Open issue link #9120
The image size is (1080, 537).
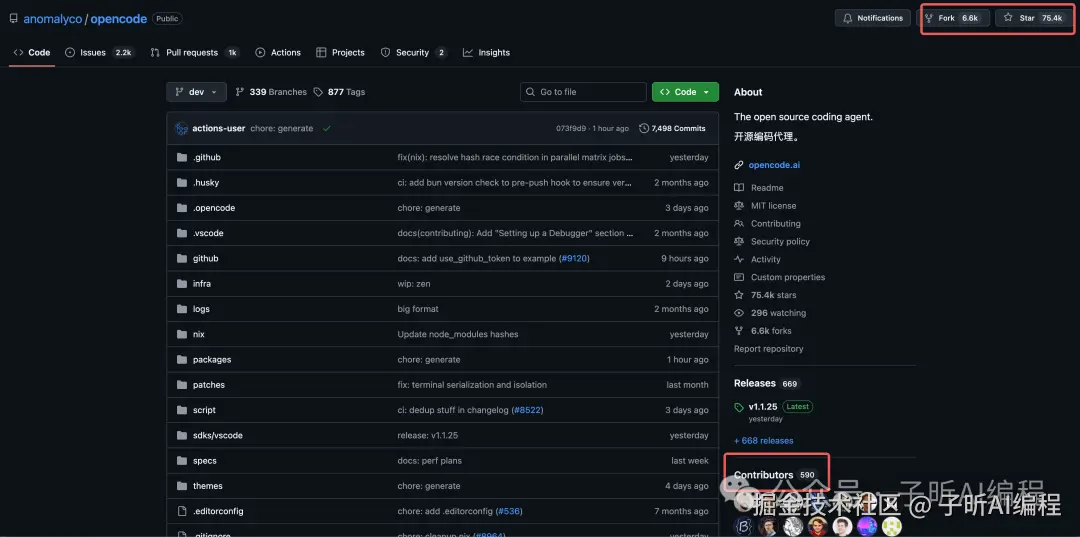tap(575, 258)
